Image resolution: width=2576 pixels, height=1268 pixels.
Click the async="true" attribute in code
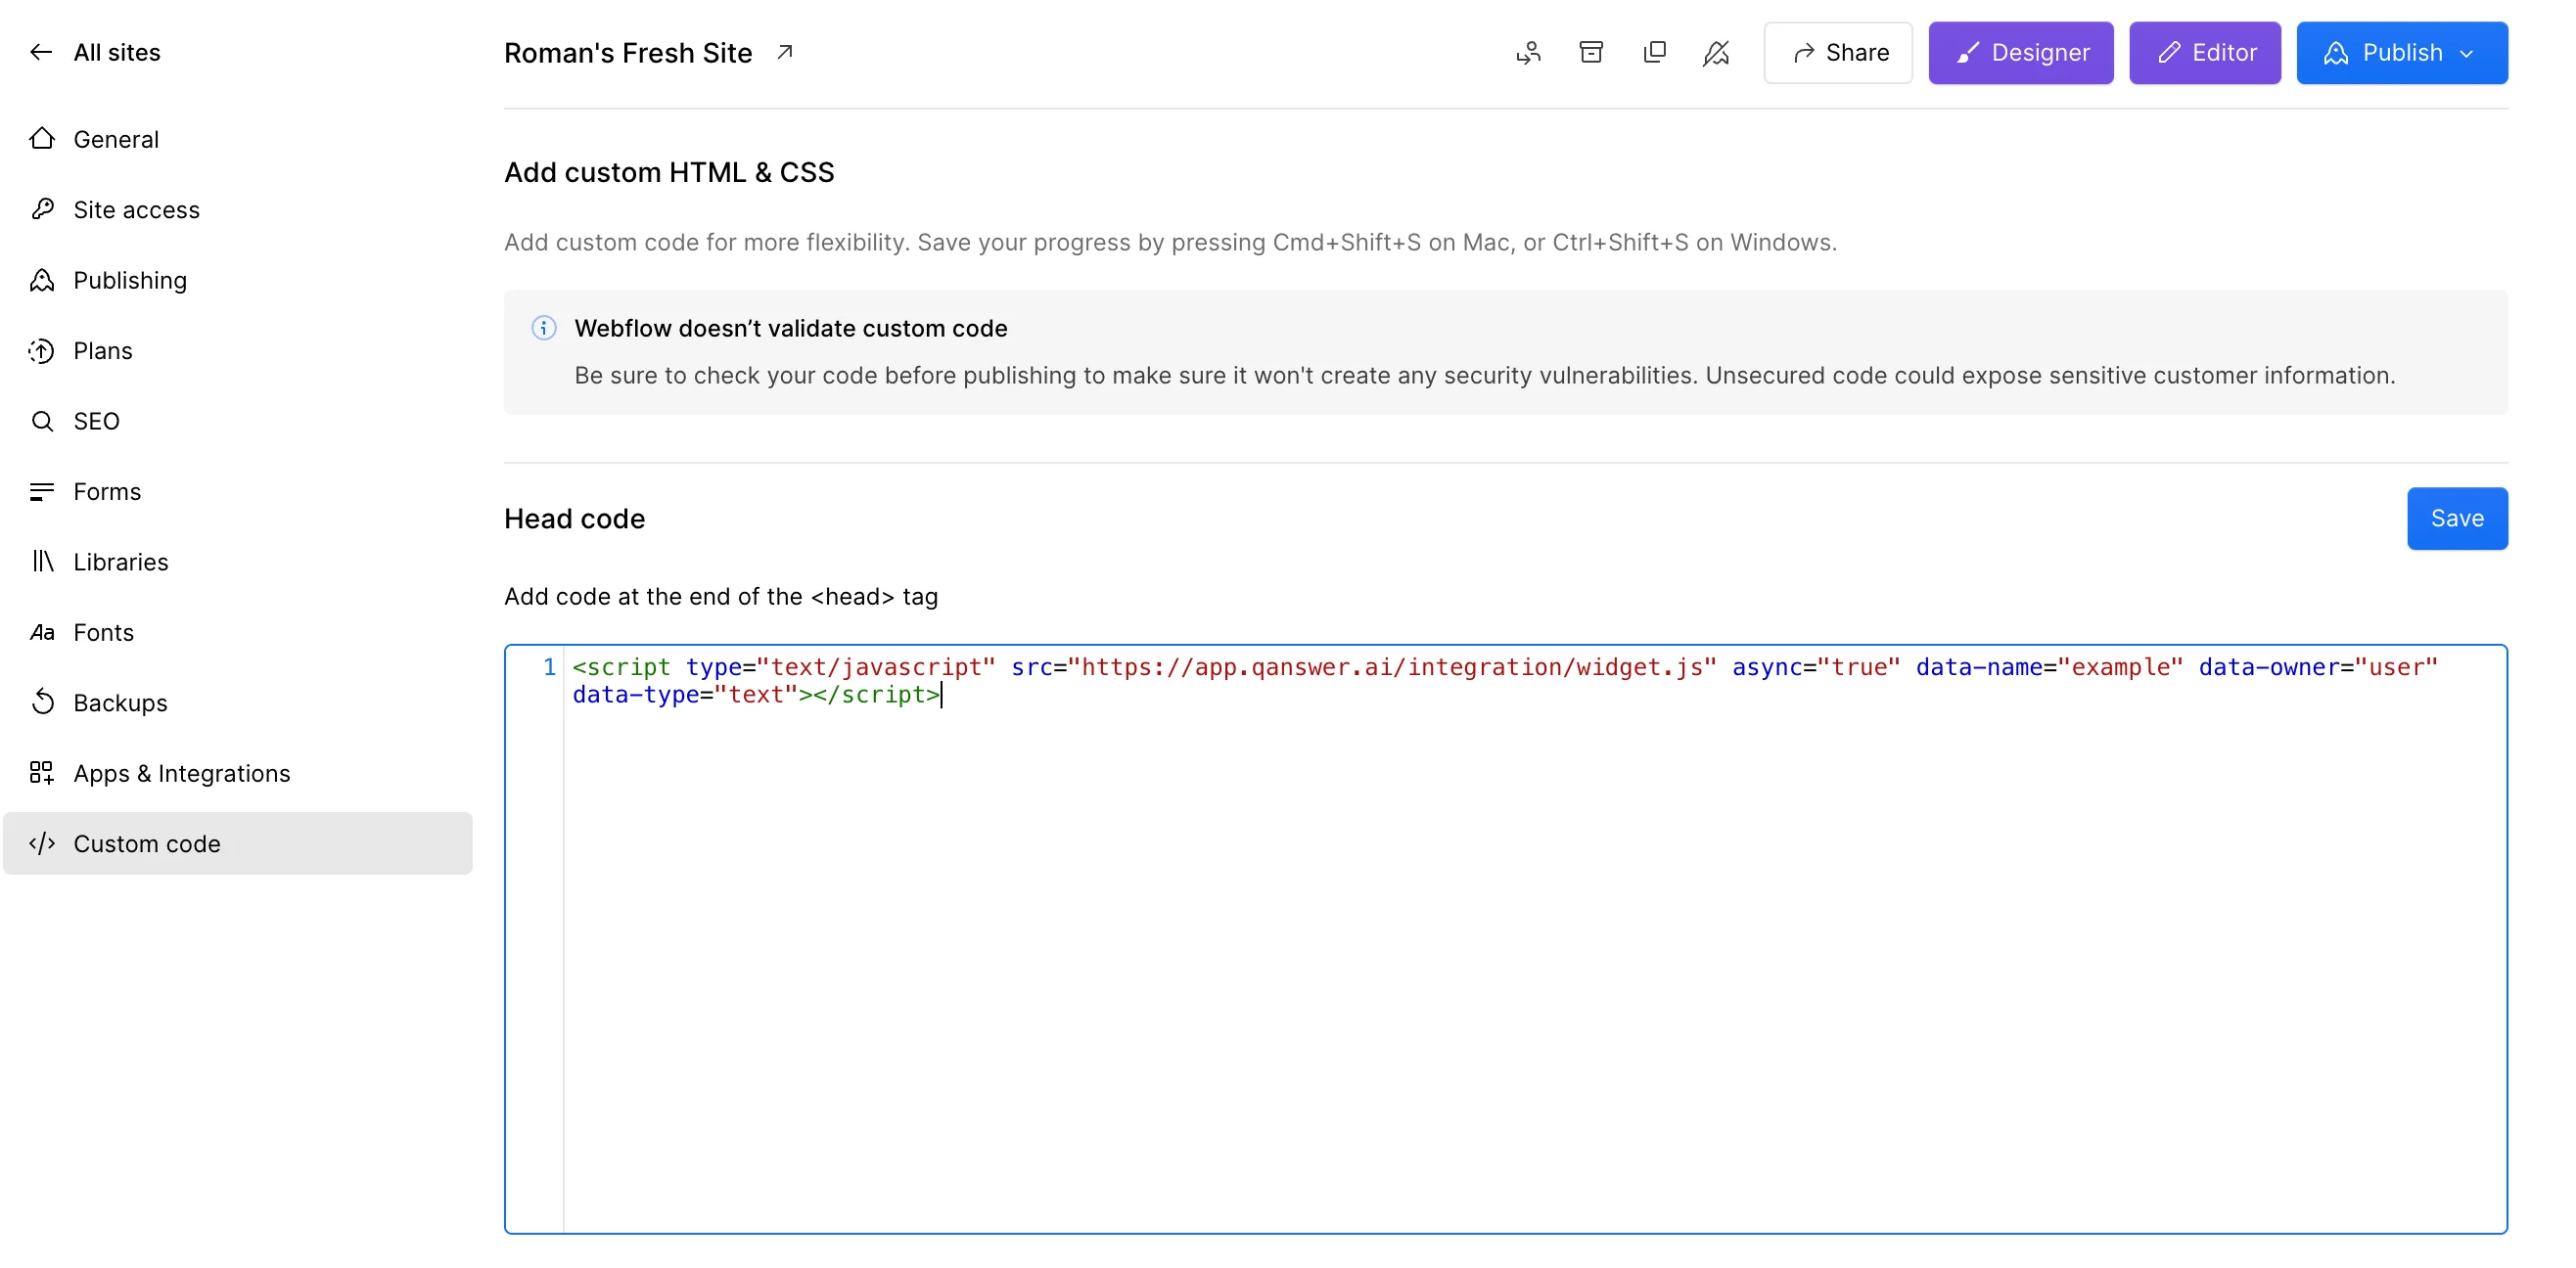1815,666
